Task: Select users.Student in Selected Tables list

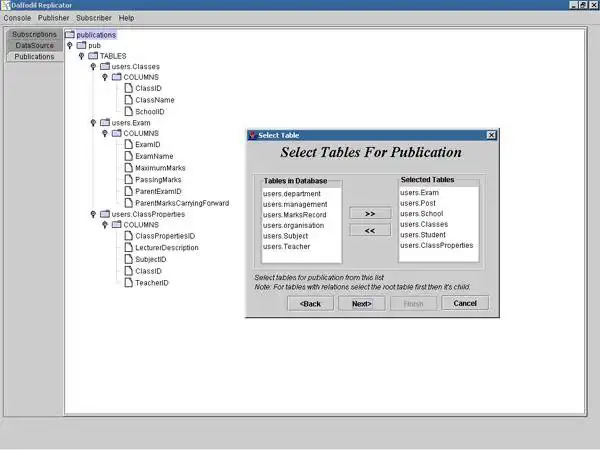Action: pyautogui.click(x=439, y=235)
